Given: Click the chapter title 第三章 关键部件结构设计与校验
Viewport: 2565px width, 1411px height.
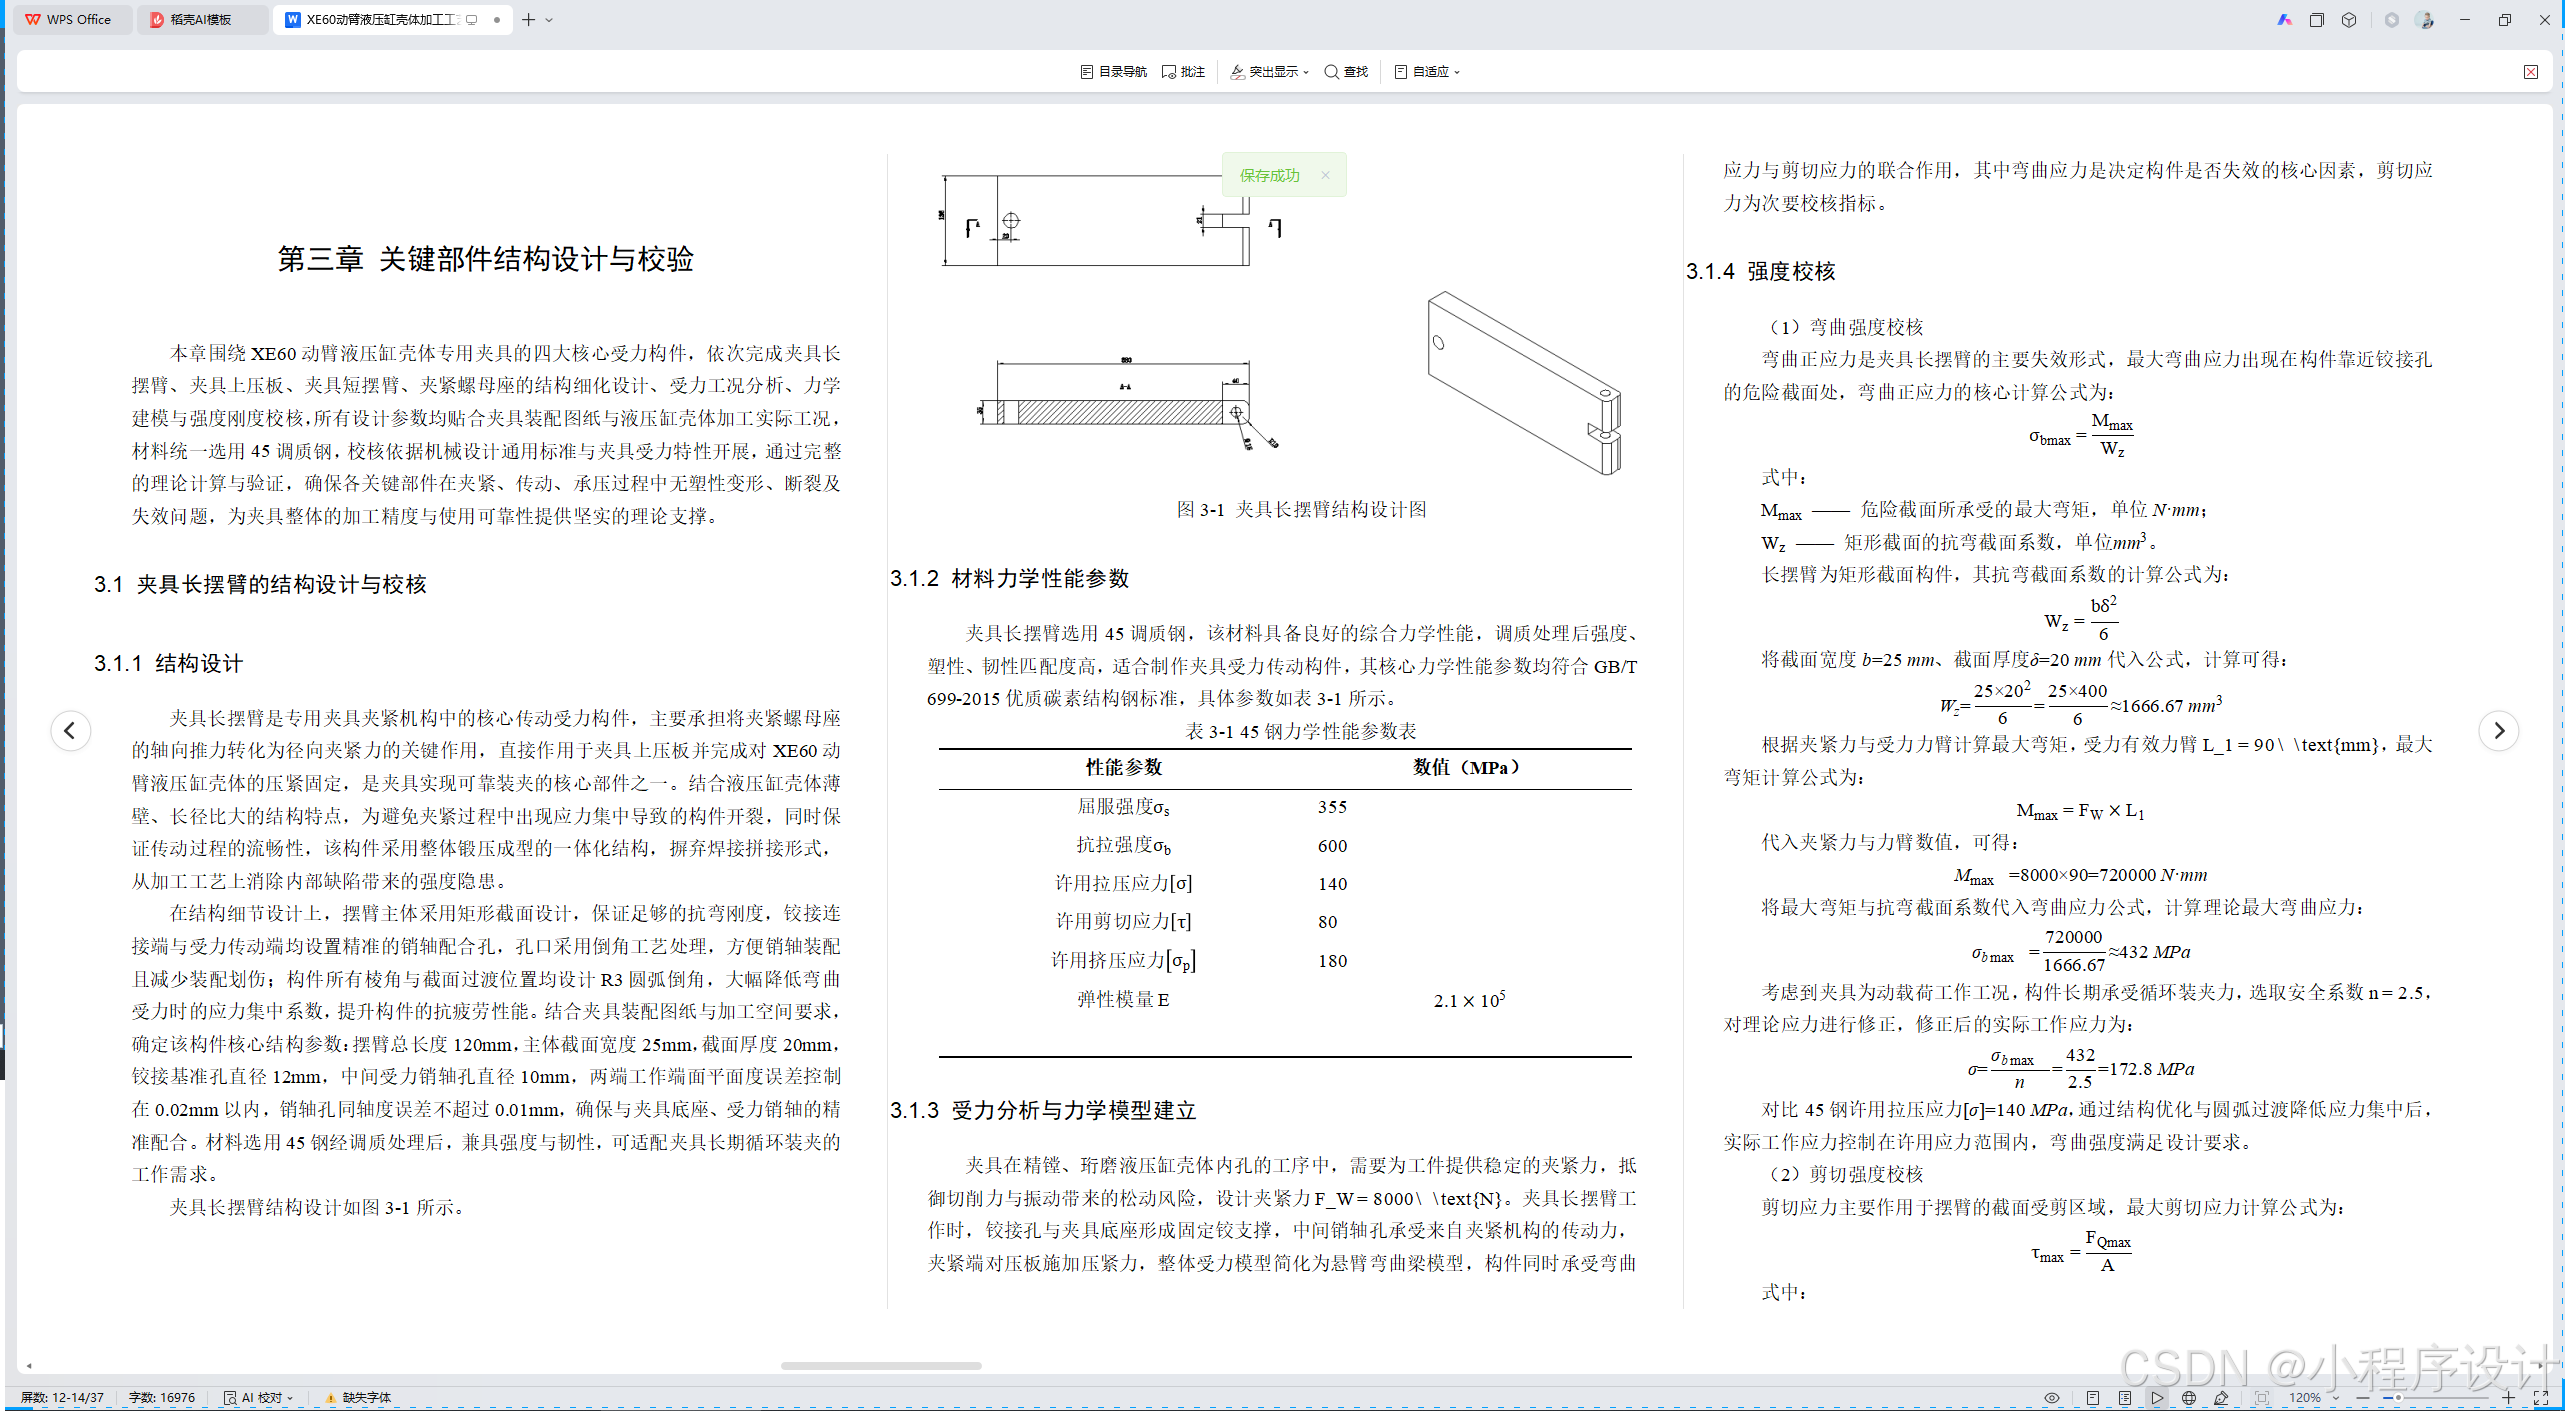Looking at the screenshot, I should (486, 259).
